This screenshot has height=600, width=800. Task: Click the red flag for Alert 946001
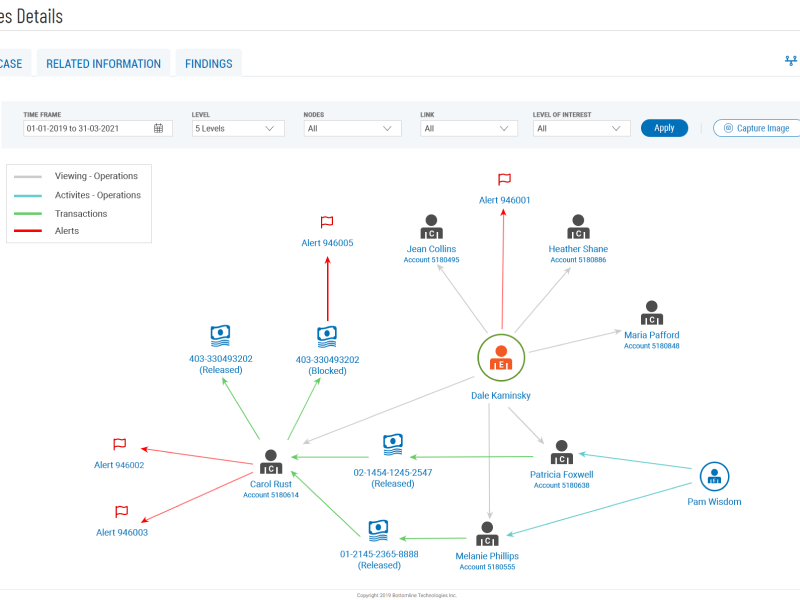(x=504, y=180)
